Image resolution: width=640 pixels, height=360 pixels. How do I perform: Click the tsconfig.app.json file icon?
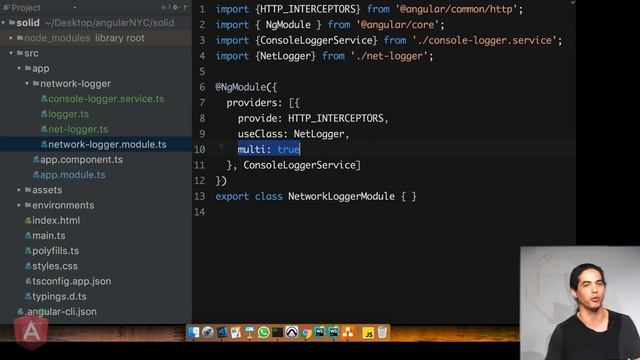[28, 281]
